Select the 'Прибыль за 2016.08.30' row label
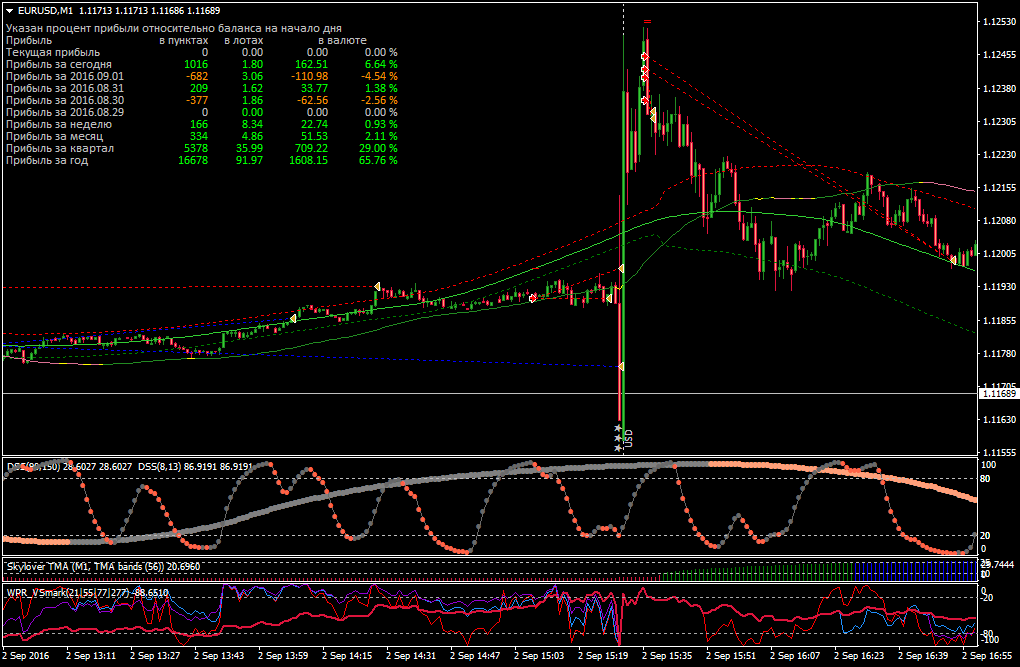The width and height of the screenshot is (1020, 667). (x=64, y=100)
